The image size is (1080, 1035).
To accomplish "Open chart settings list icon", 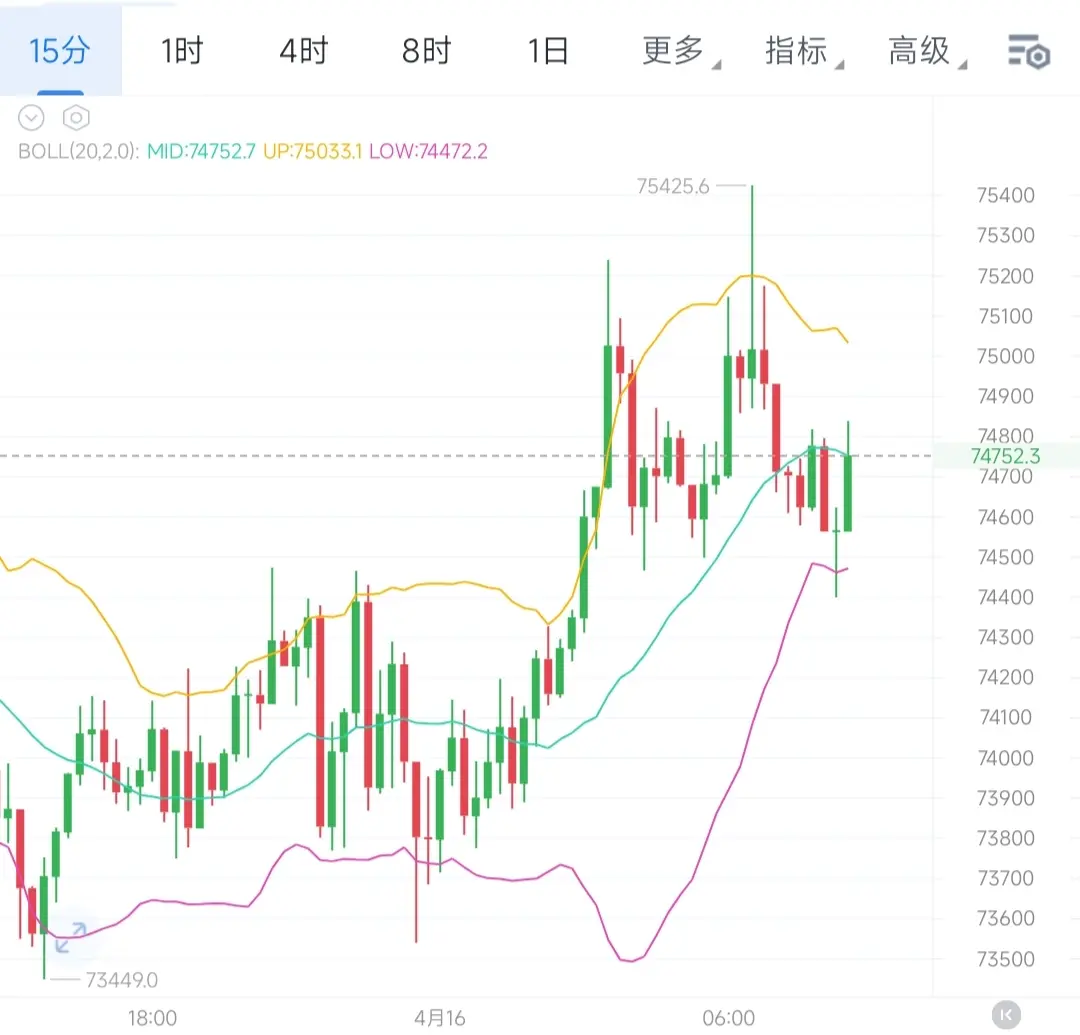I will pyautogui.click(x=1028, y=52).
